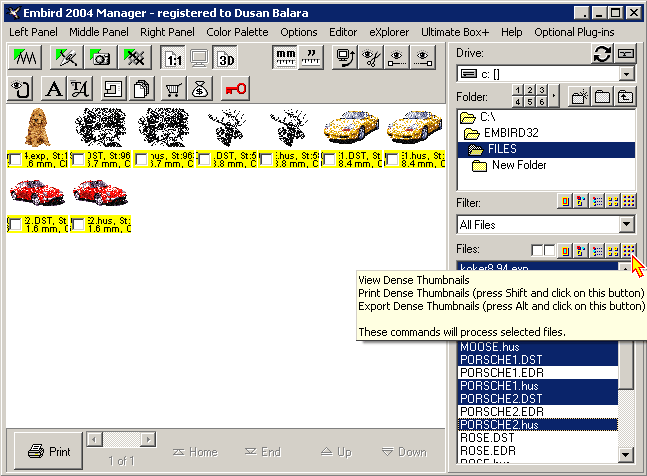Click the Filter row dense grid icon
Image resolution: width=647 pixels, height=476 pixels.
[x=628, y=201]
